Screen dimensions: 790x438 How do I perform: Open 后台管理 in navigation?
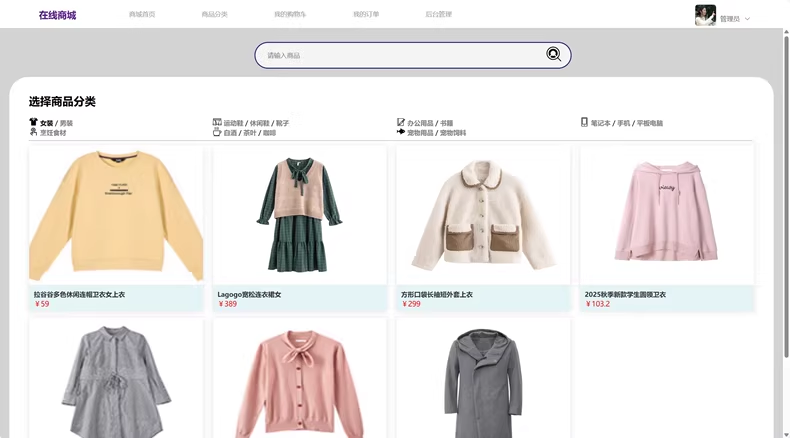click(x=438, y=14)
